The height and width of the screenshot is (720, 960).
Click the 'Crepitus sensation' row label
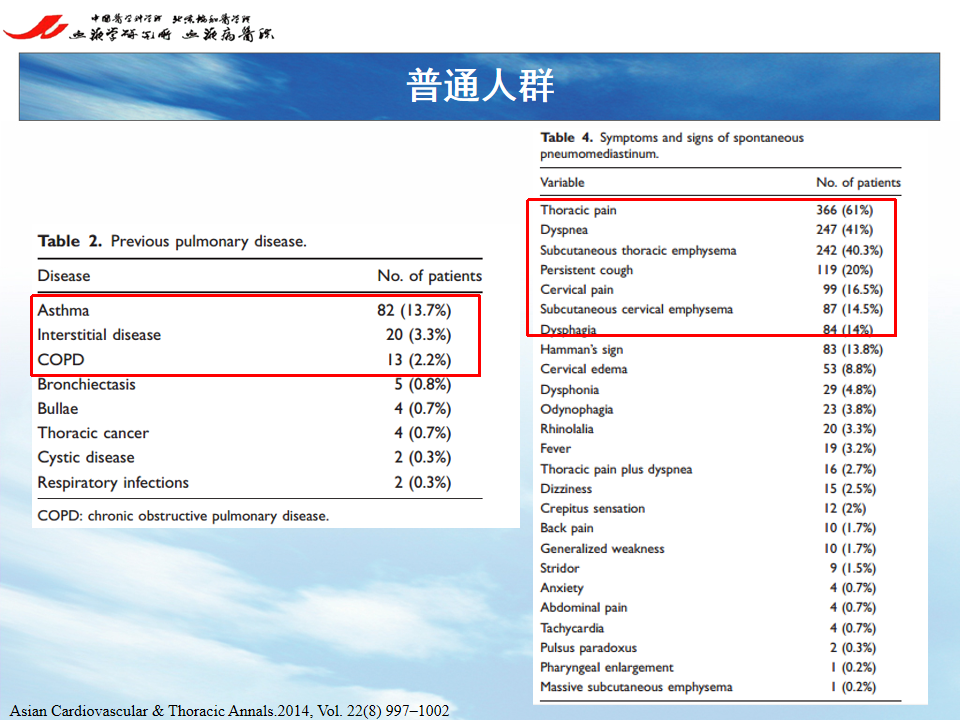click(593, 509)
